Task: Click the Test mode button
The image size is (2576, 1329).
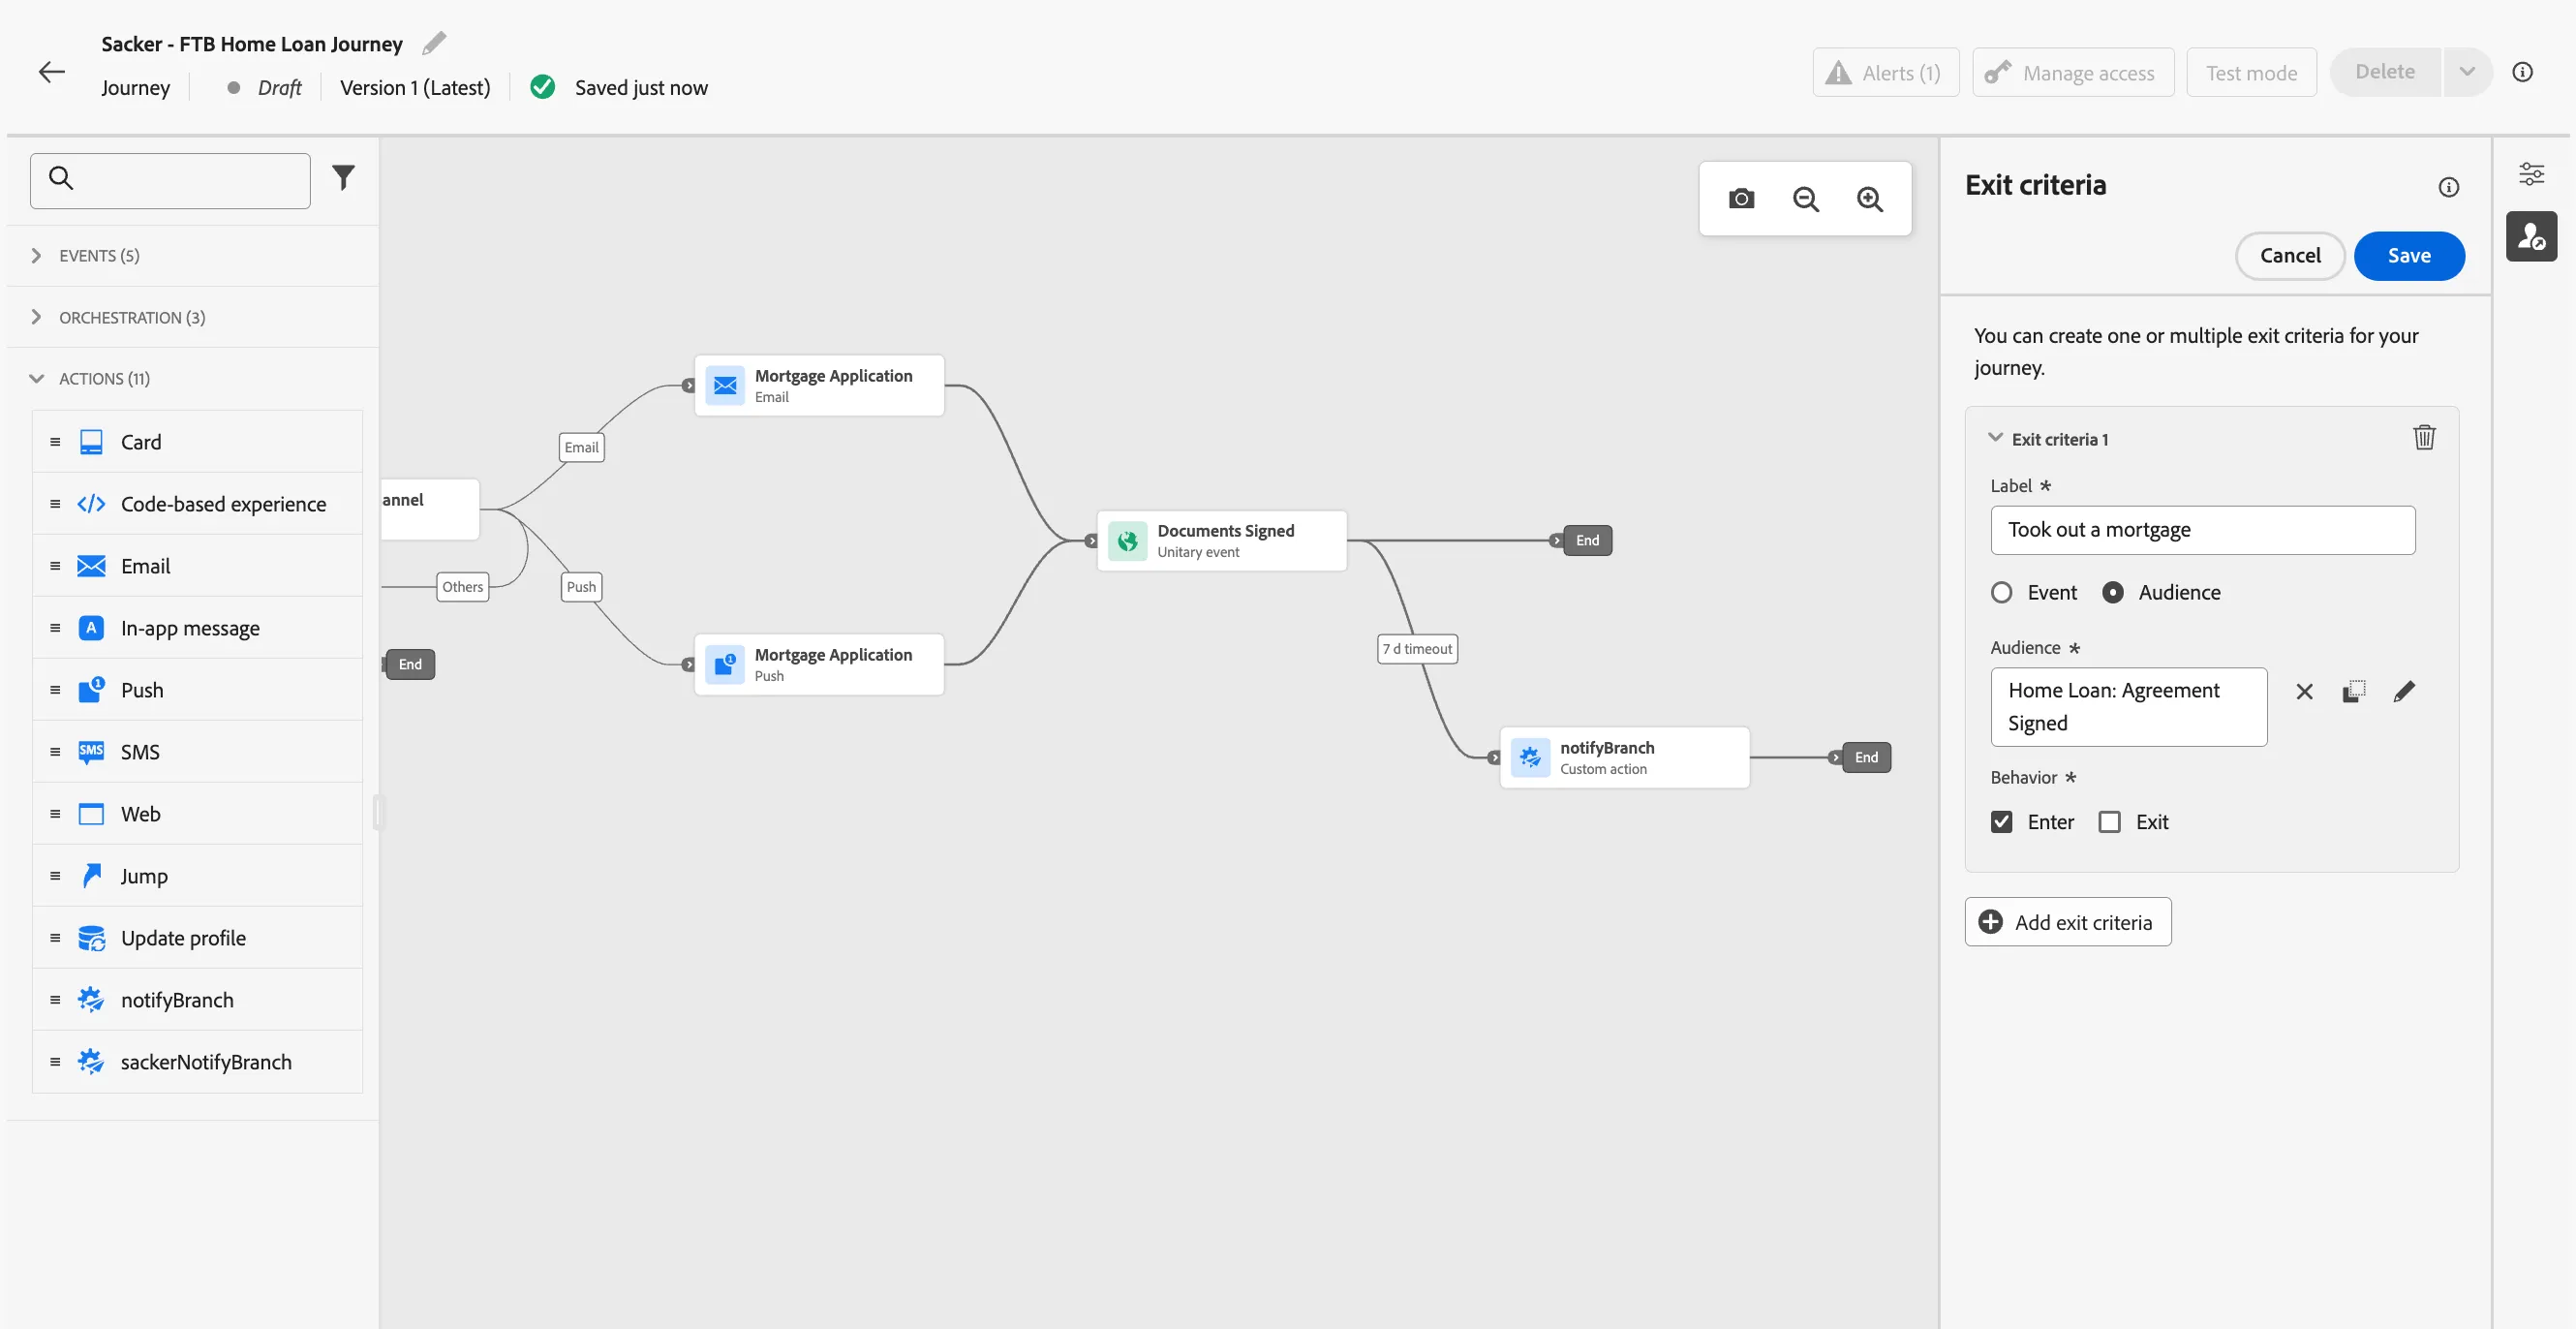Action: click(x=2251, y=73)
